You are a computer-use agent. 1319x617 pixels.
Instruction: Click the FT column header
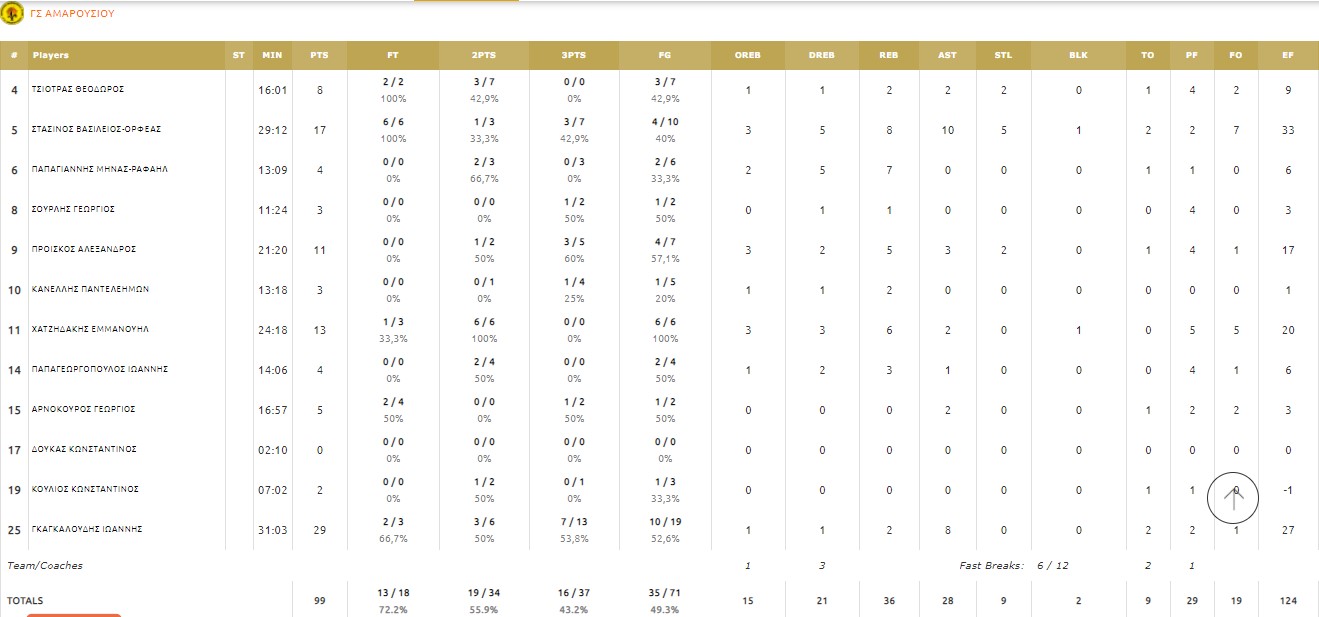point(393,55)
